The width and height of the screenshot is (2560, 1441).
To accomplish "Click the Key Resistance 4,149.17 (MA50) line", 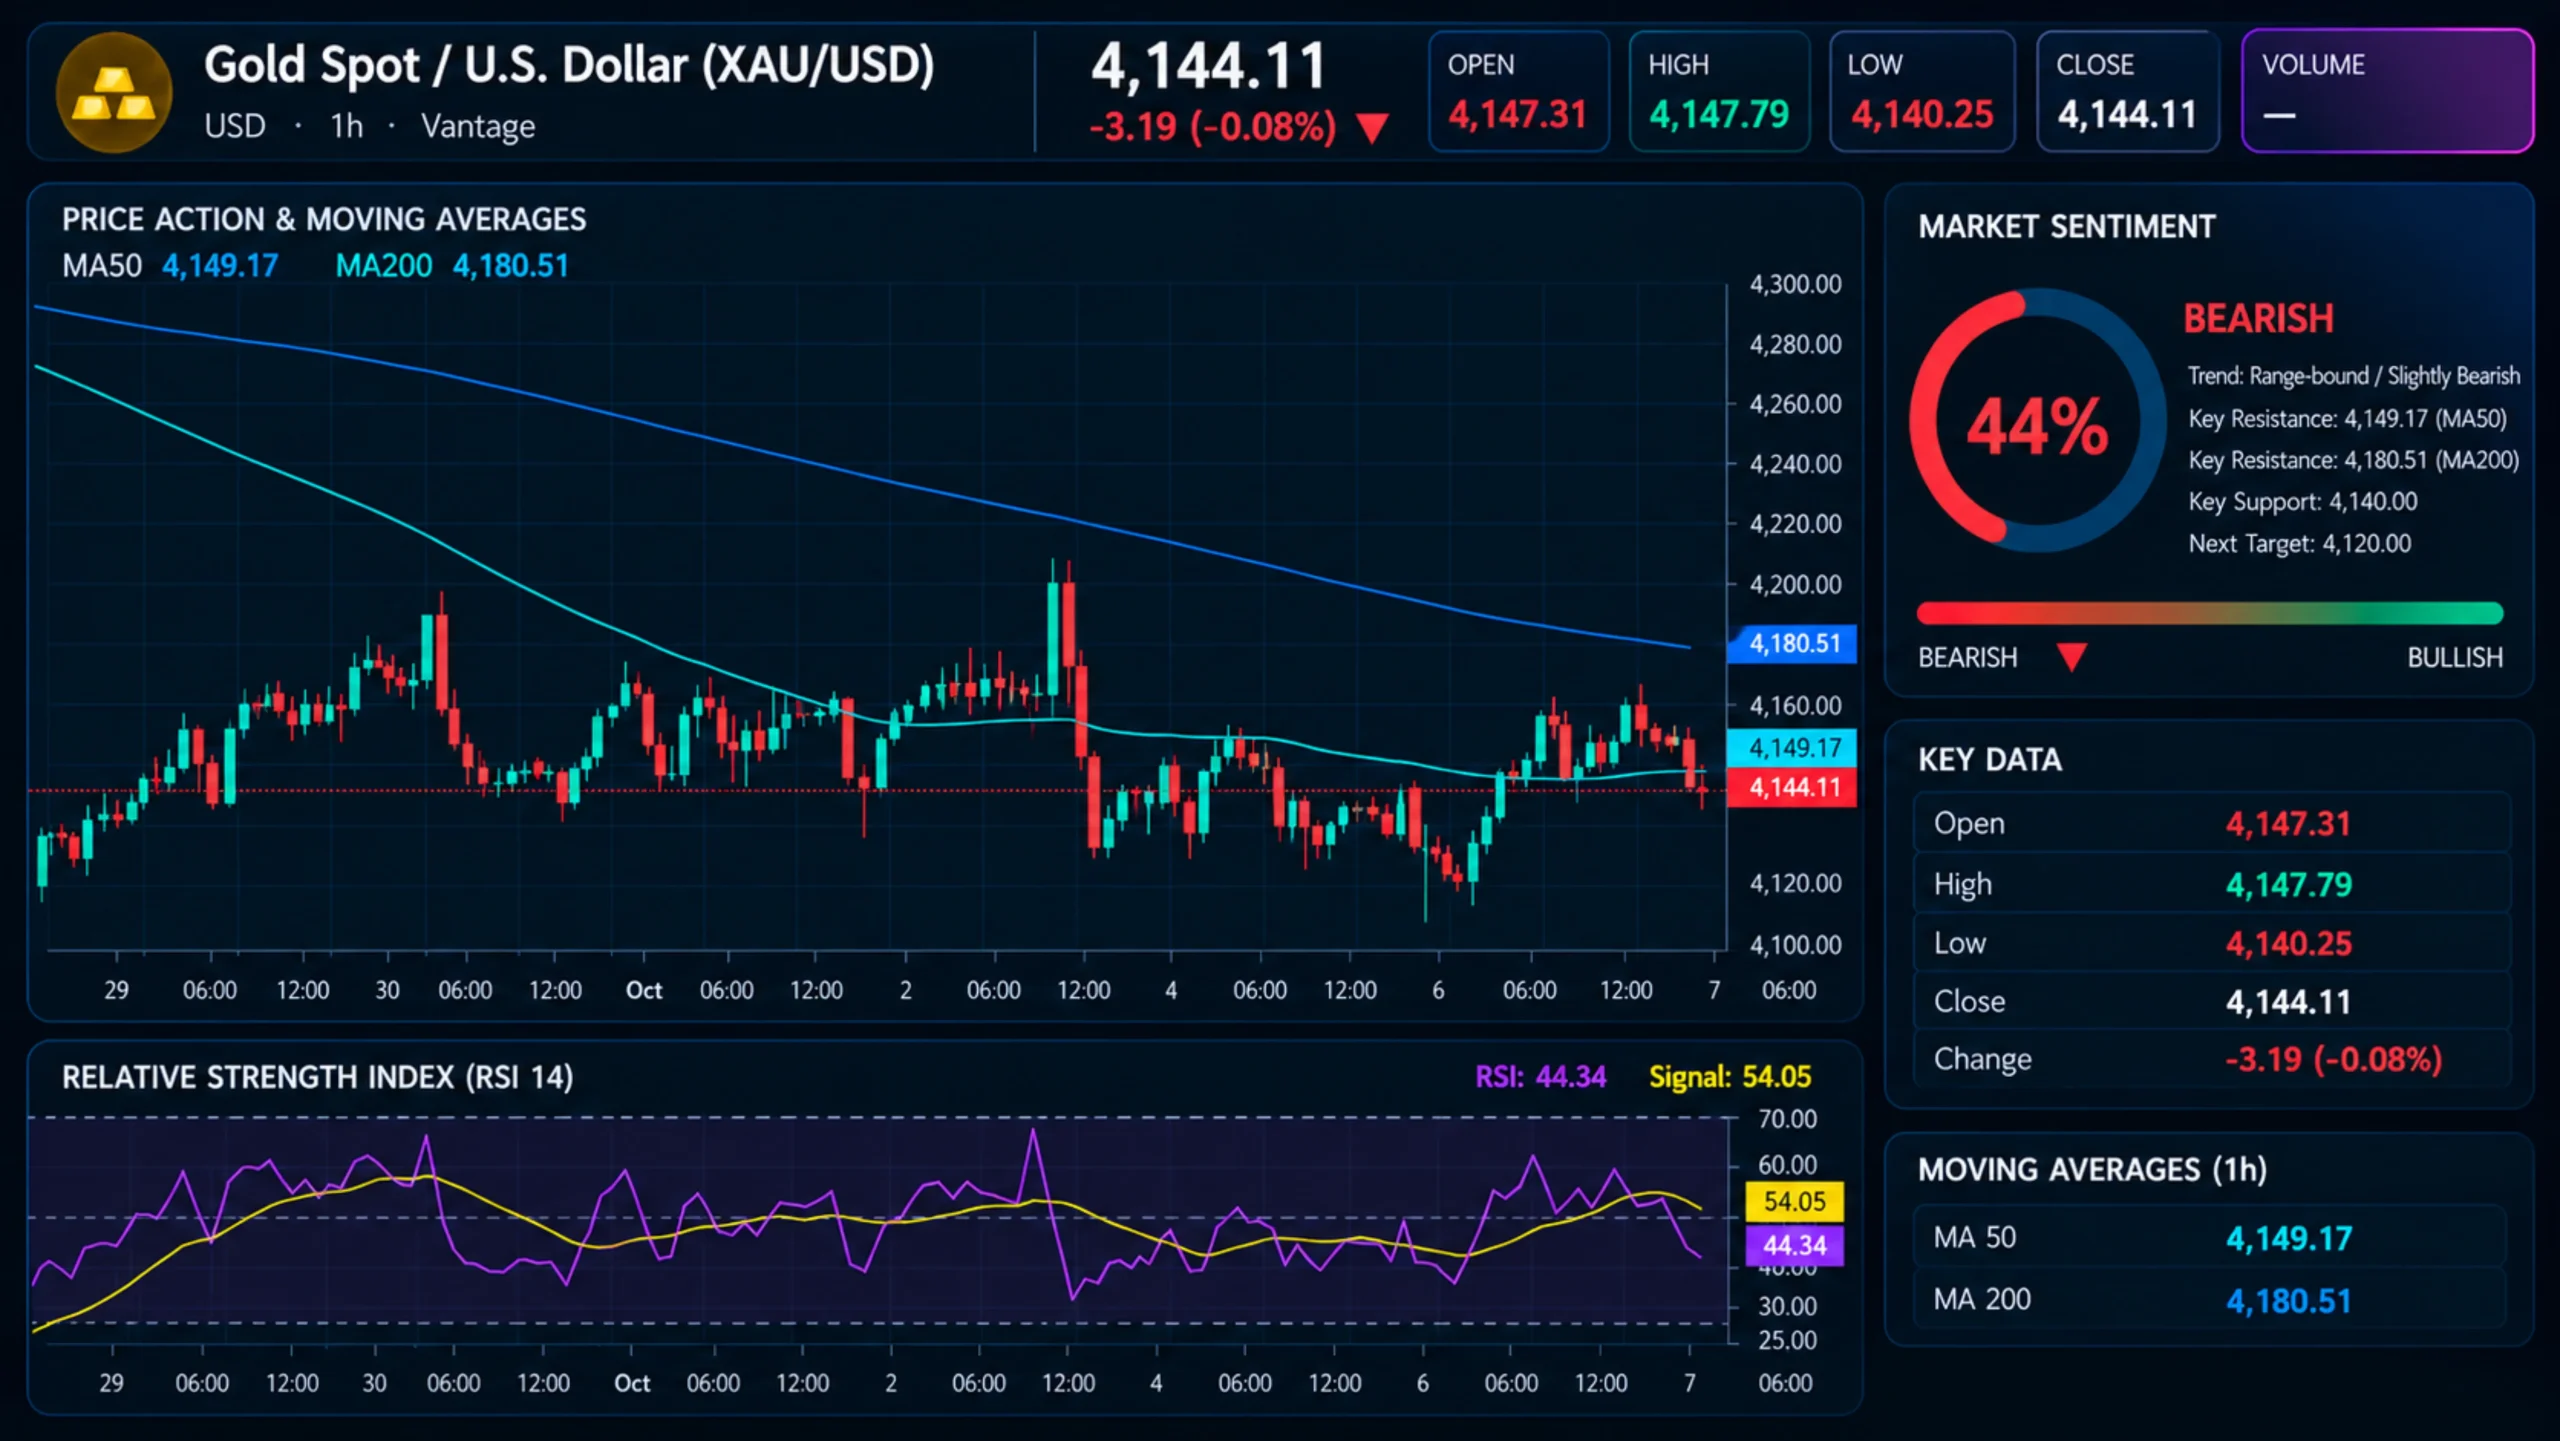I will (2348, 419).
